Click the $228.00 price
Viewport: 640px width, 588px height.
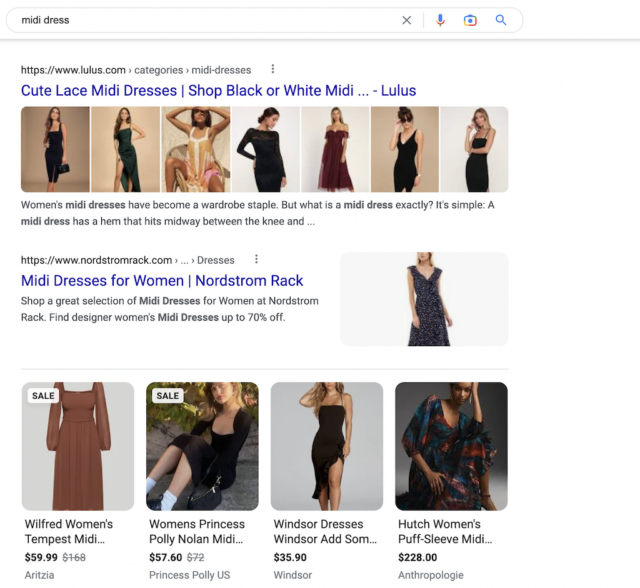click(x=418, y=557)
